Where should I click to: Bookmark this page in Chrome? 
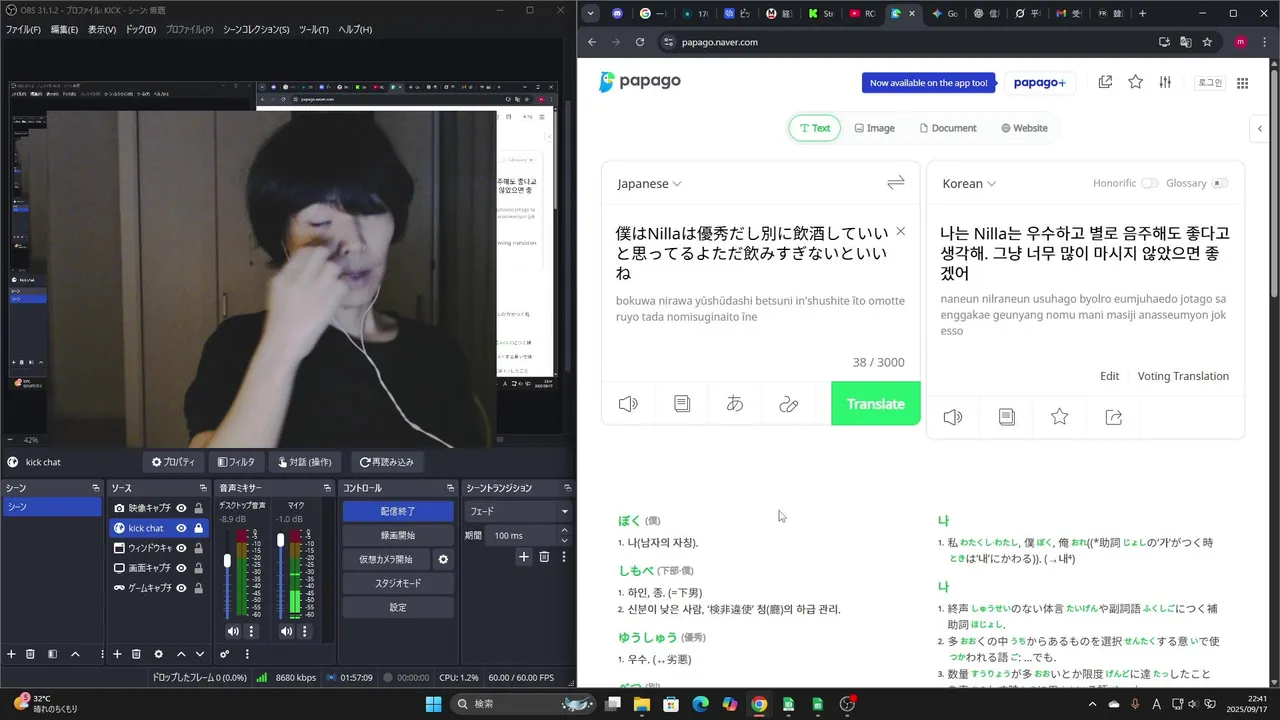[1207, 42]
